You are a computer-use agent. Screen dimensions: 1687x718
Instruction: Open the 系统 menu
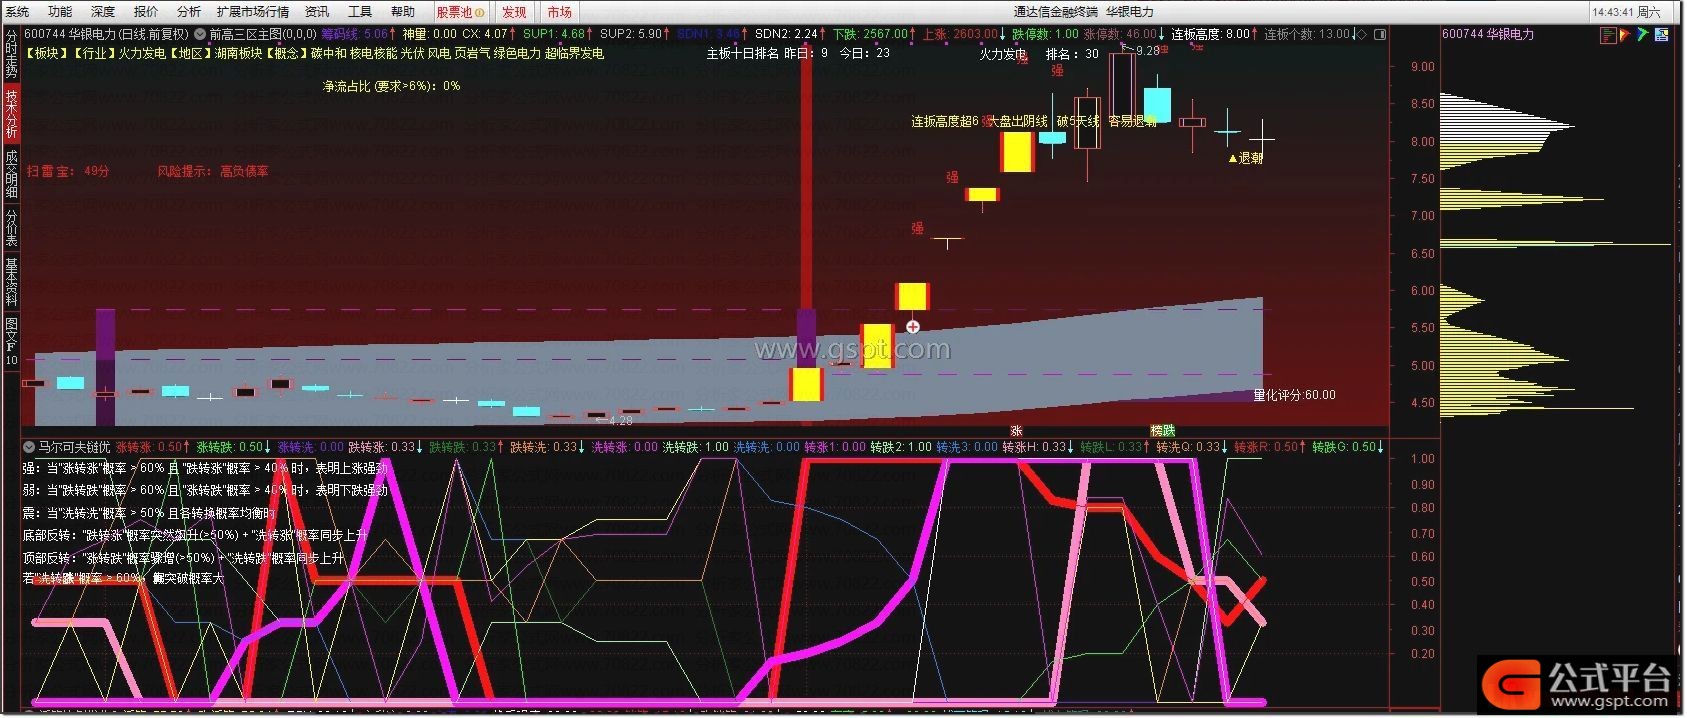tap(17, 12)
